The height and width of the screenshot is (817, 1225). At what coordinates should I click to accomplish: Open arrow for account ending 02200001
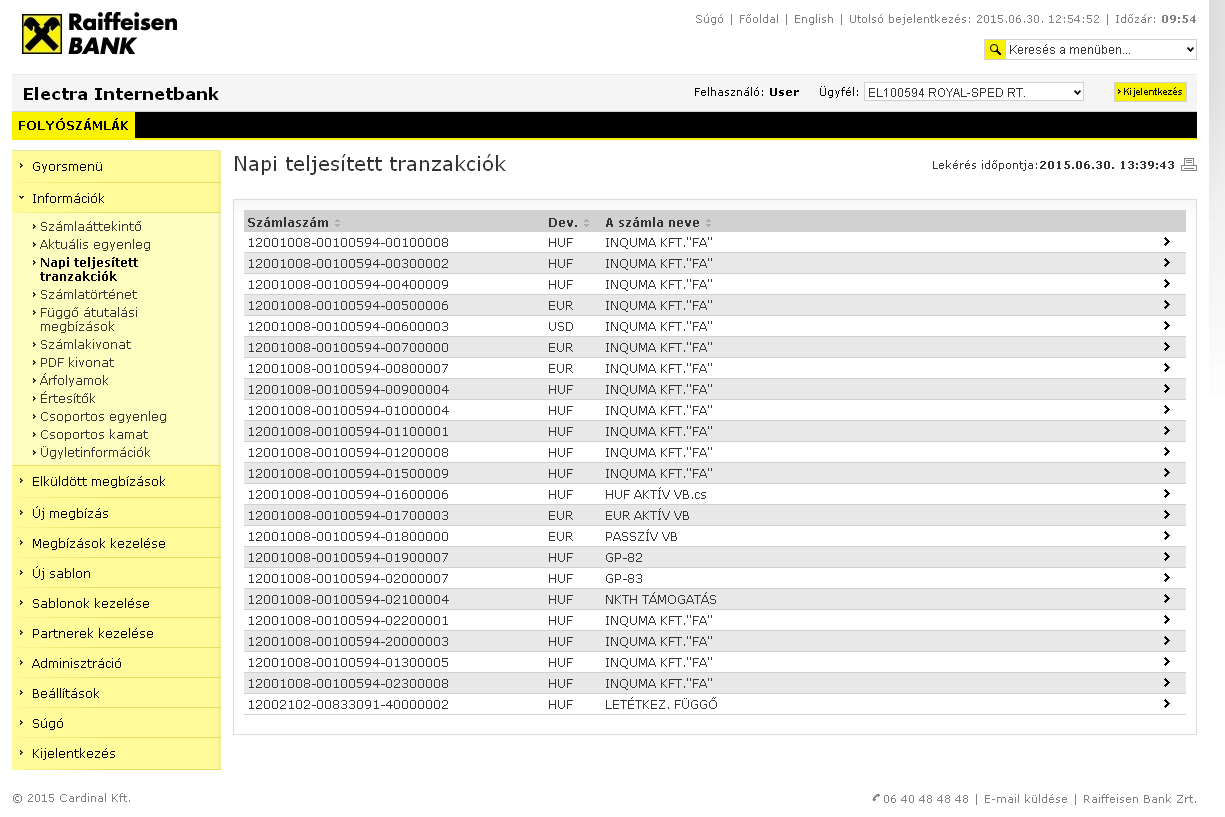(1166, 620)
